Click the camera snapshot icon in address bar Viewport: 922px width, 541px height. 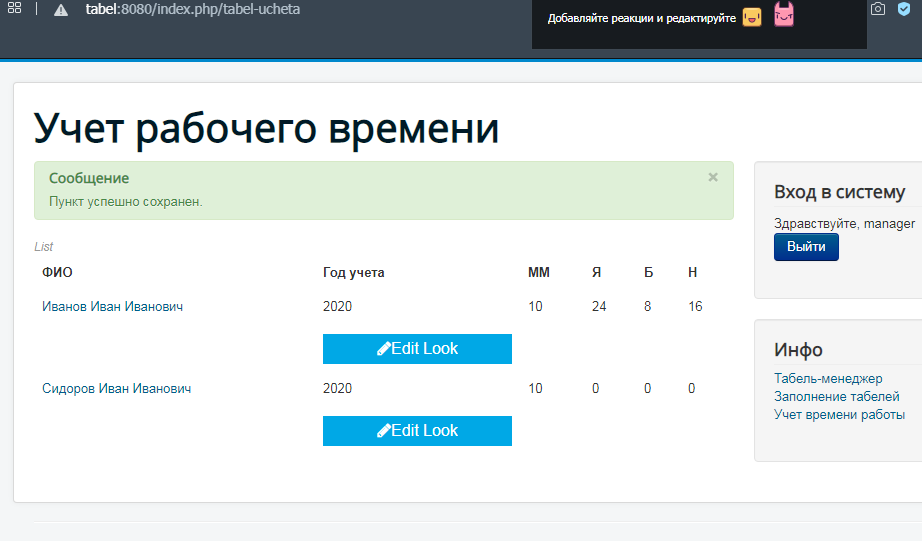click(x=878, y=9)
